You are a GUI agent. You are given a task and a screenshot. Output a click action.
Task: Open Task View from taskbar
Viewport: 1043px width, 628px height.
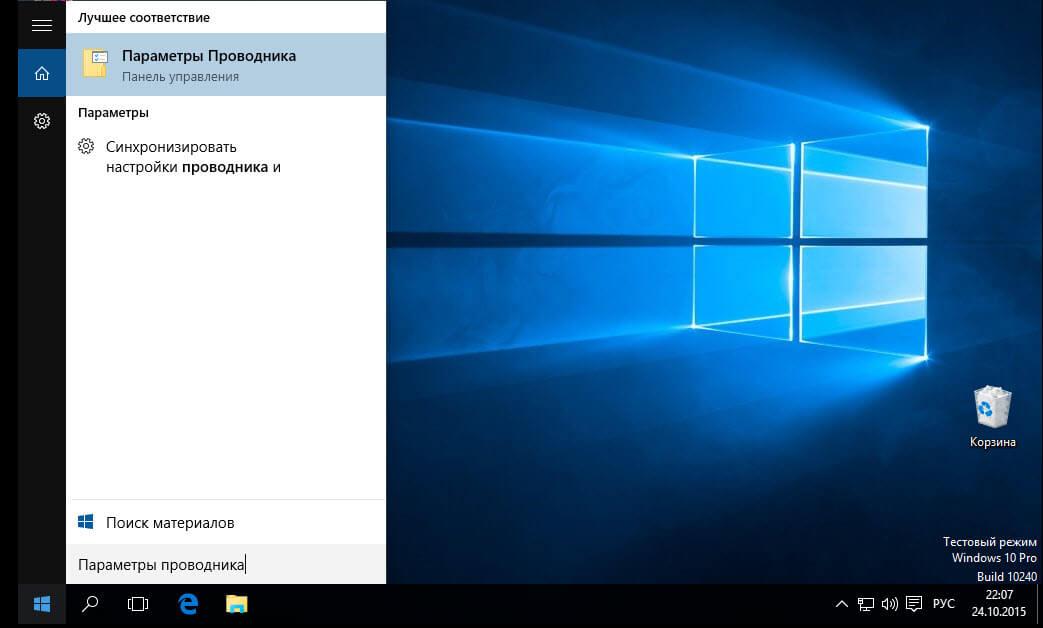click(138, 604)
